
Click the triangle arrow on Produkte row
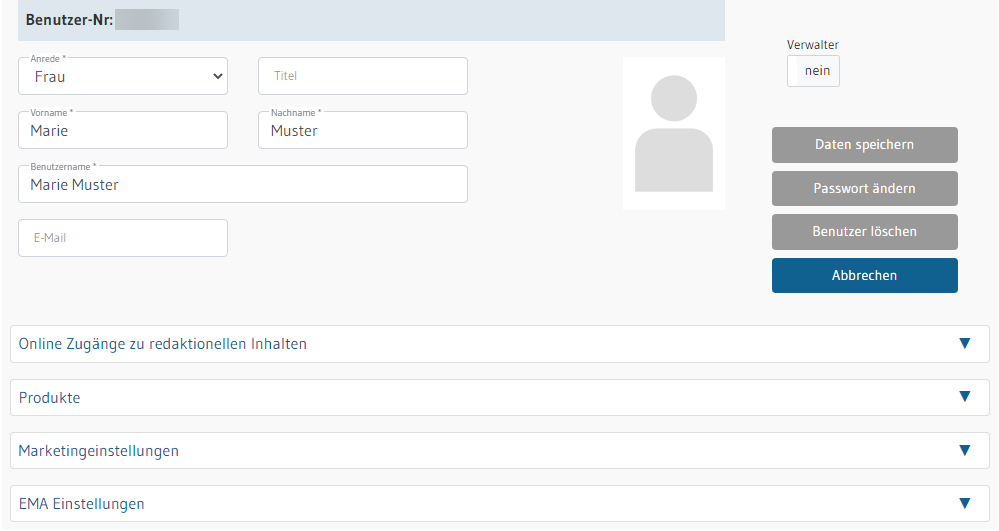coord(965,396)
